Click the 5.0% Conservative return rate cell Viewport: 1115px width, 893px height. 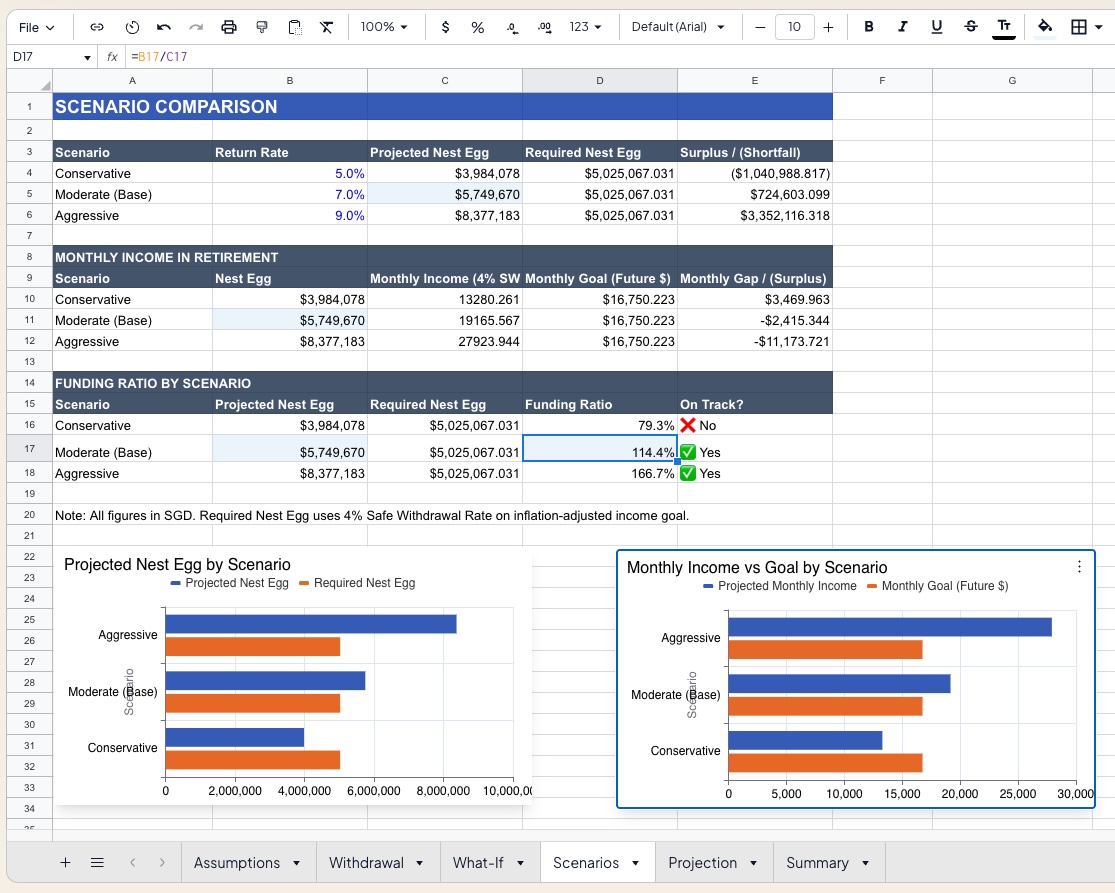click(289, 173)
